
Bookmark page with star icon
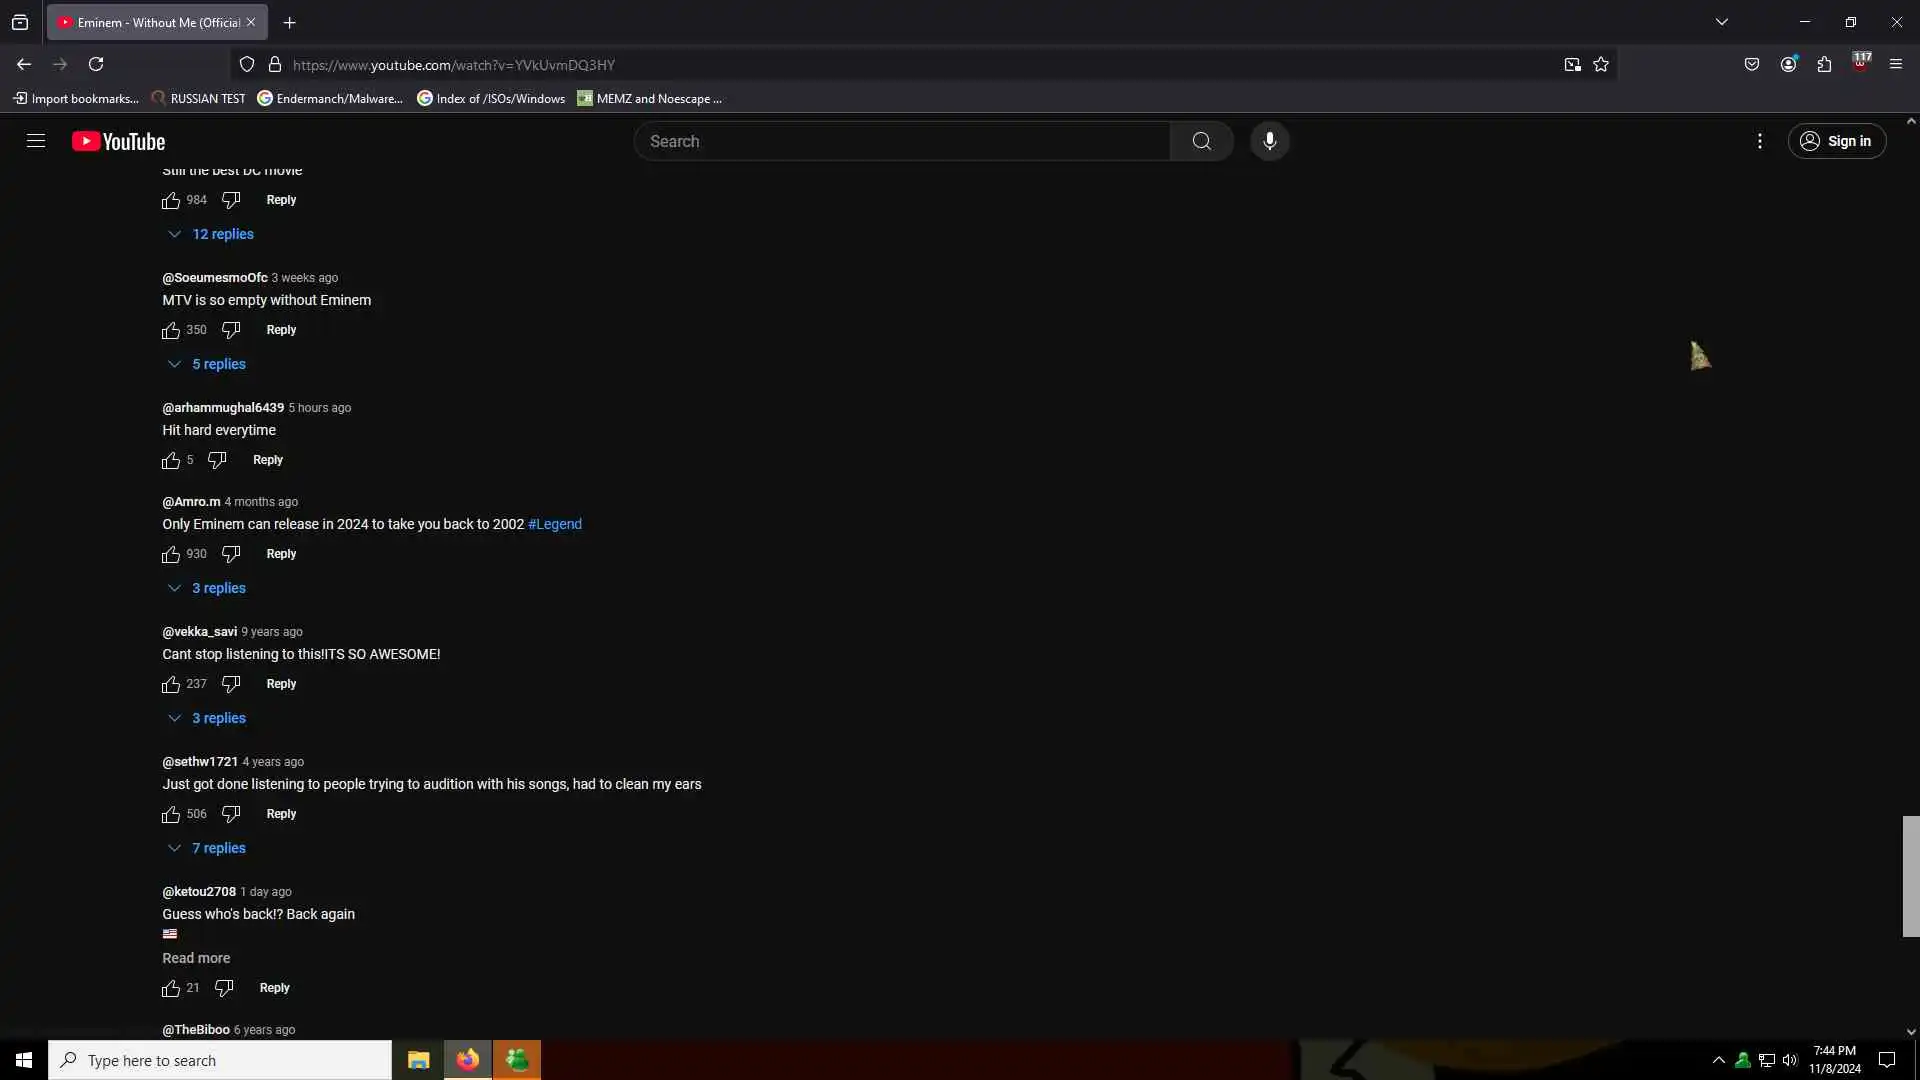1601,65
